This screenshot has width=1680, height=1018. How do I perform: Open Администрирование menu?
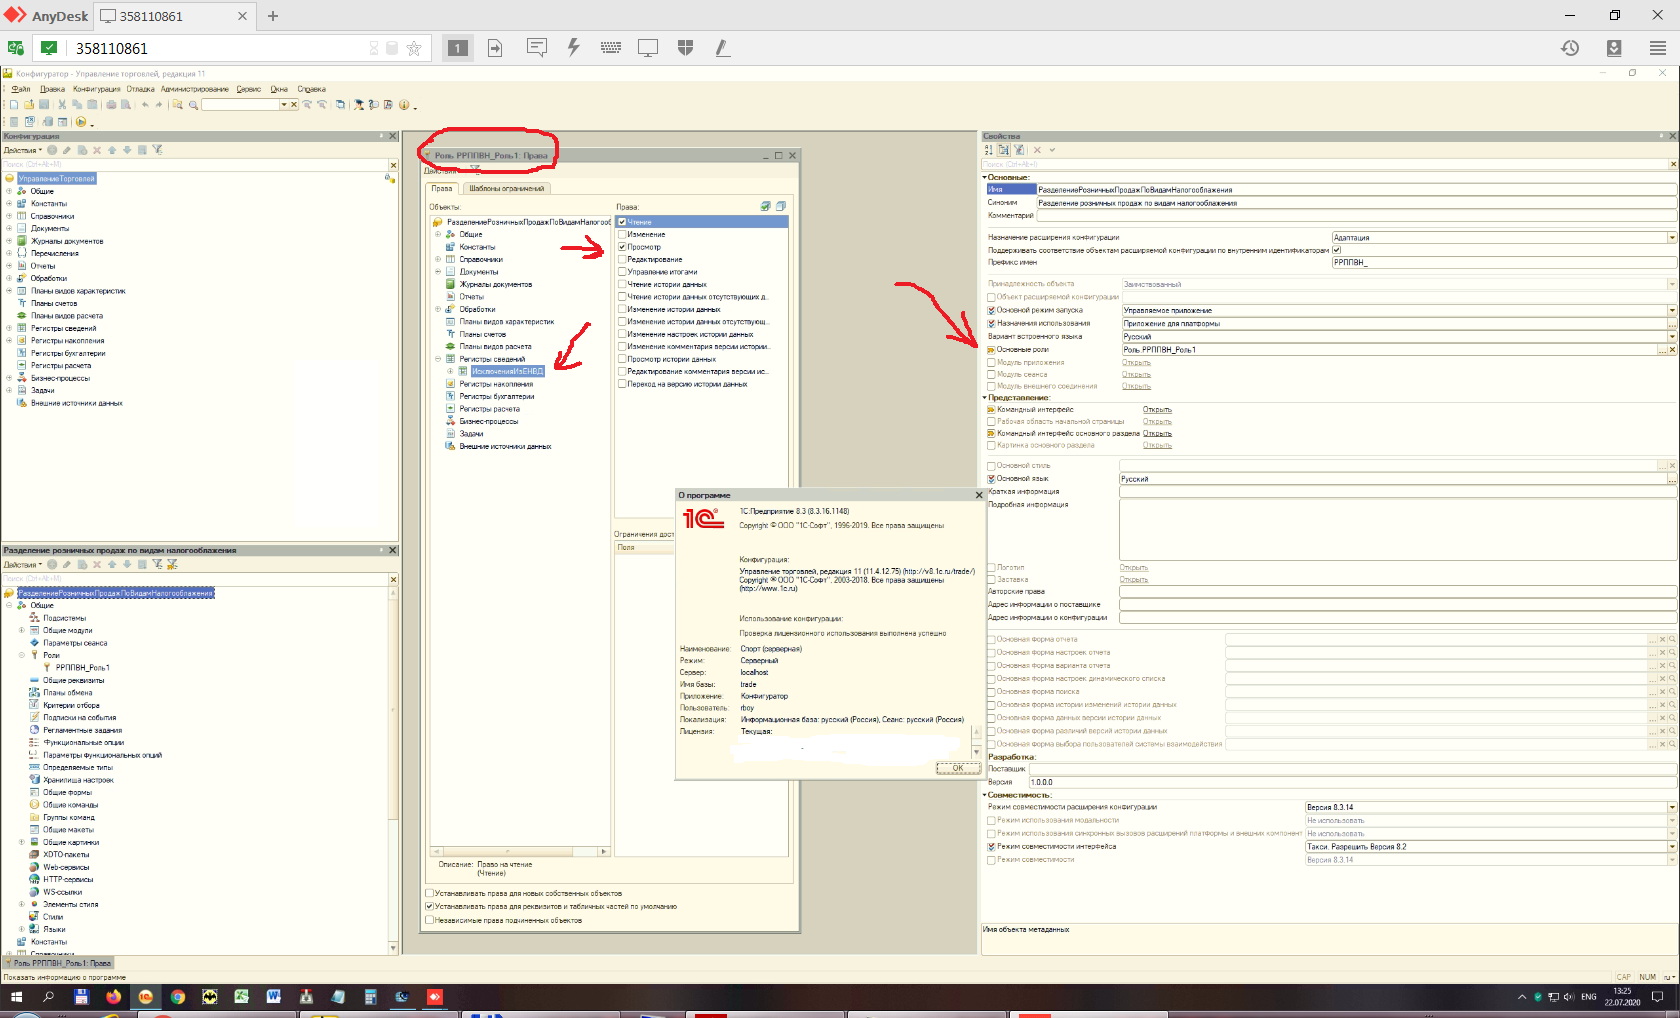pos(195,89)
